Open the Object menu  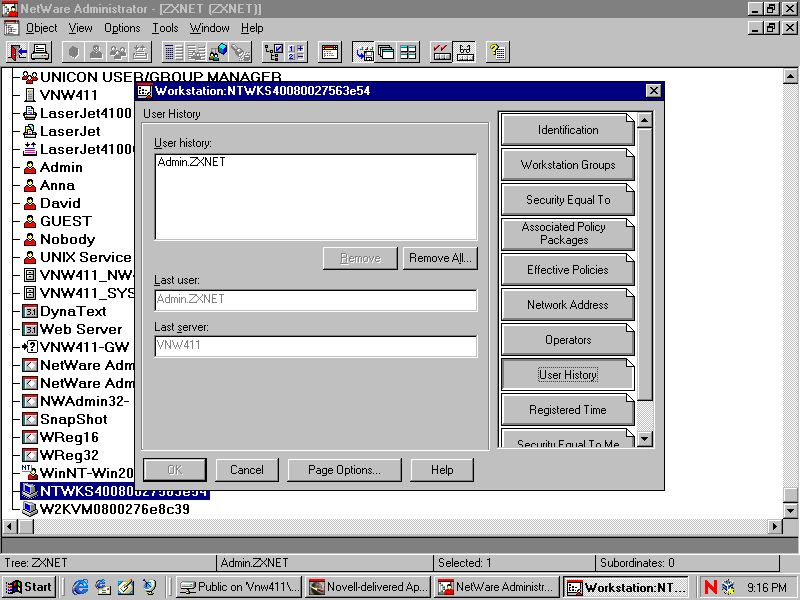(x=41, y=28)
